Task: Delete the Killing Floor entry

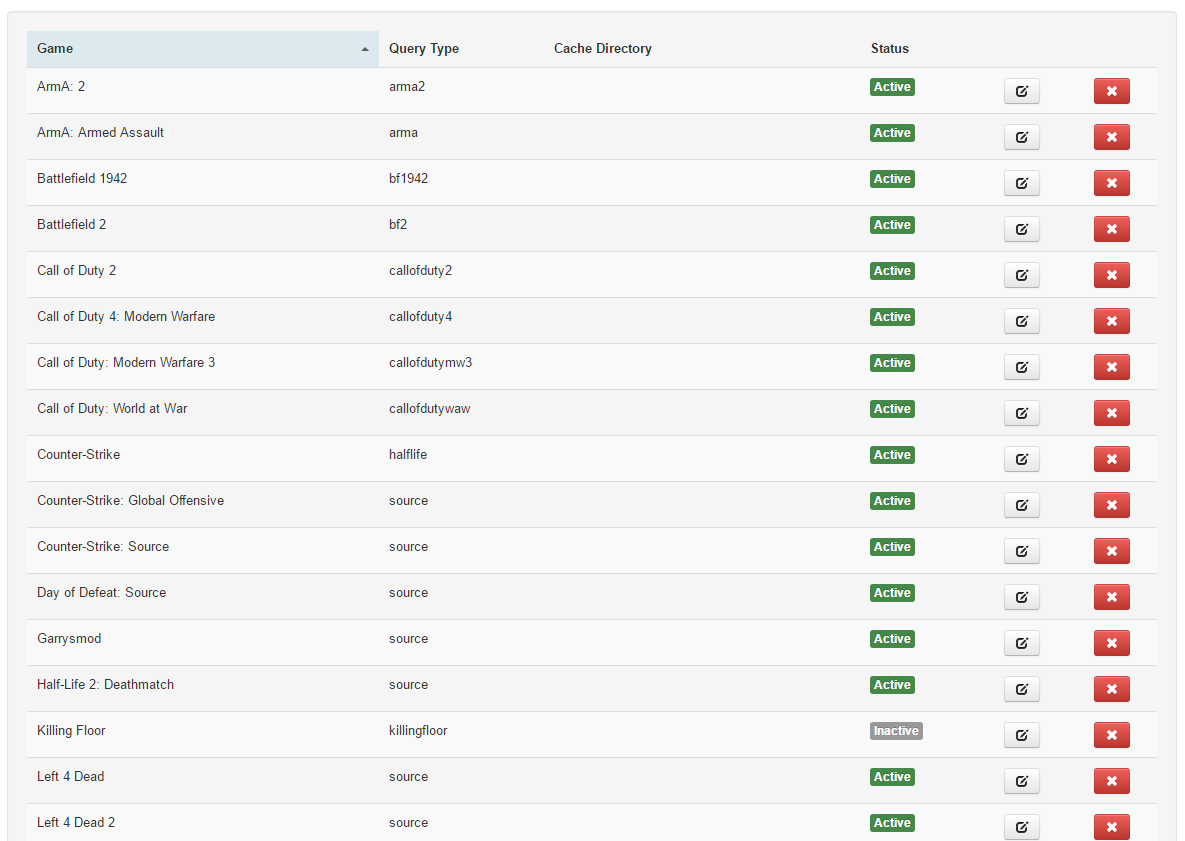Action: tap(1112, 735)
